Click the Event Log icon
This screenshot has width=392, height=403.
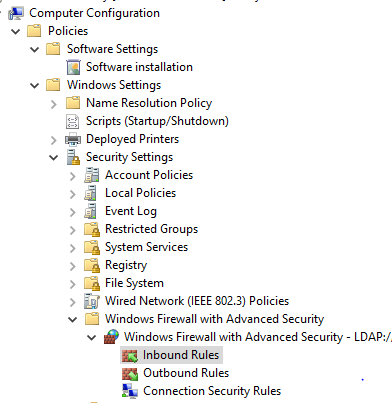[91, 211]
